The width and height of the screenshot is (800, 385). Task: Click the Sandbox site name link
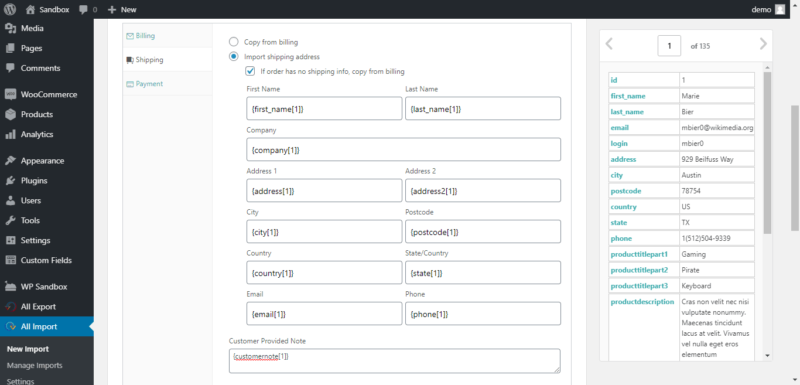pyautogui.click(x=54, y=9)
